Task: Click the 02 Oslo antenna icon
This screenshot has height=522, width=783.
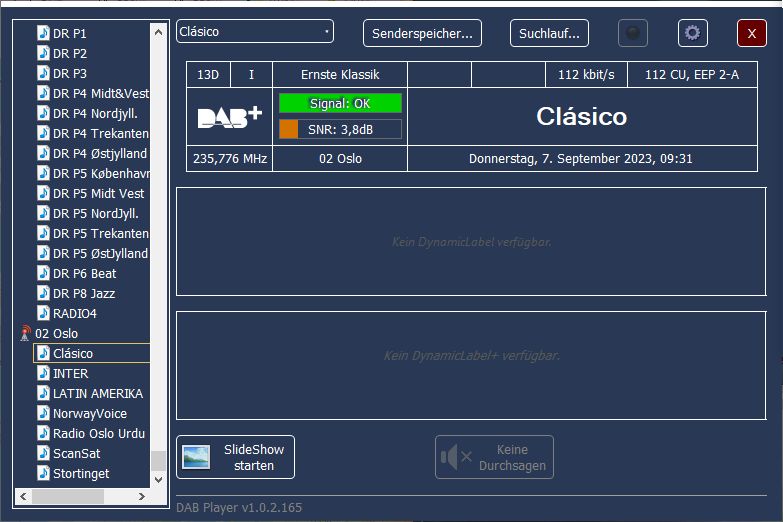Action: click(25, 333)
